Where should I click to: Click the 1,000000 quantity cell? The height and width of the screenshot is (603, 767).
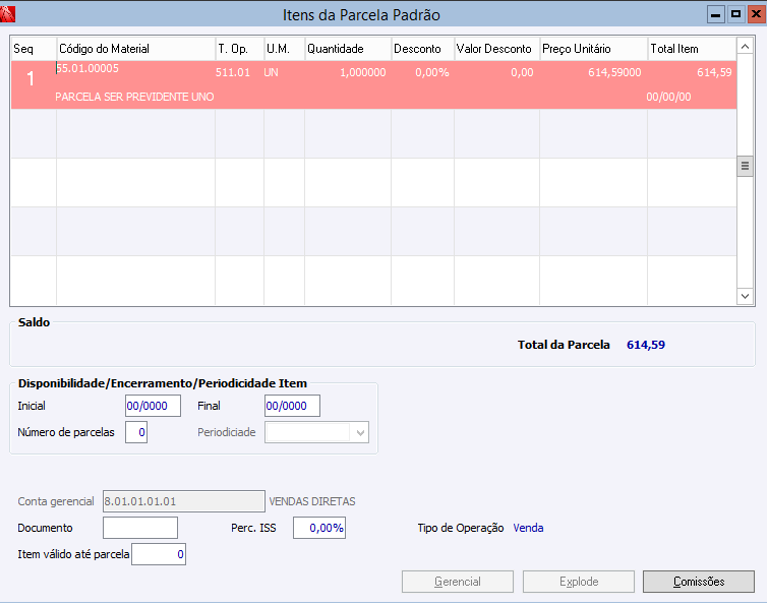pyautogui.click(x=363, y=72)
